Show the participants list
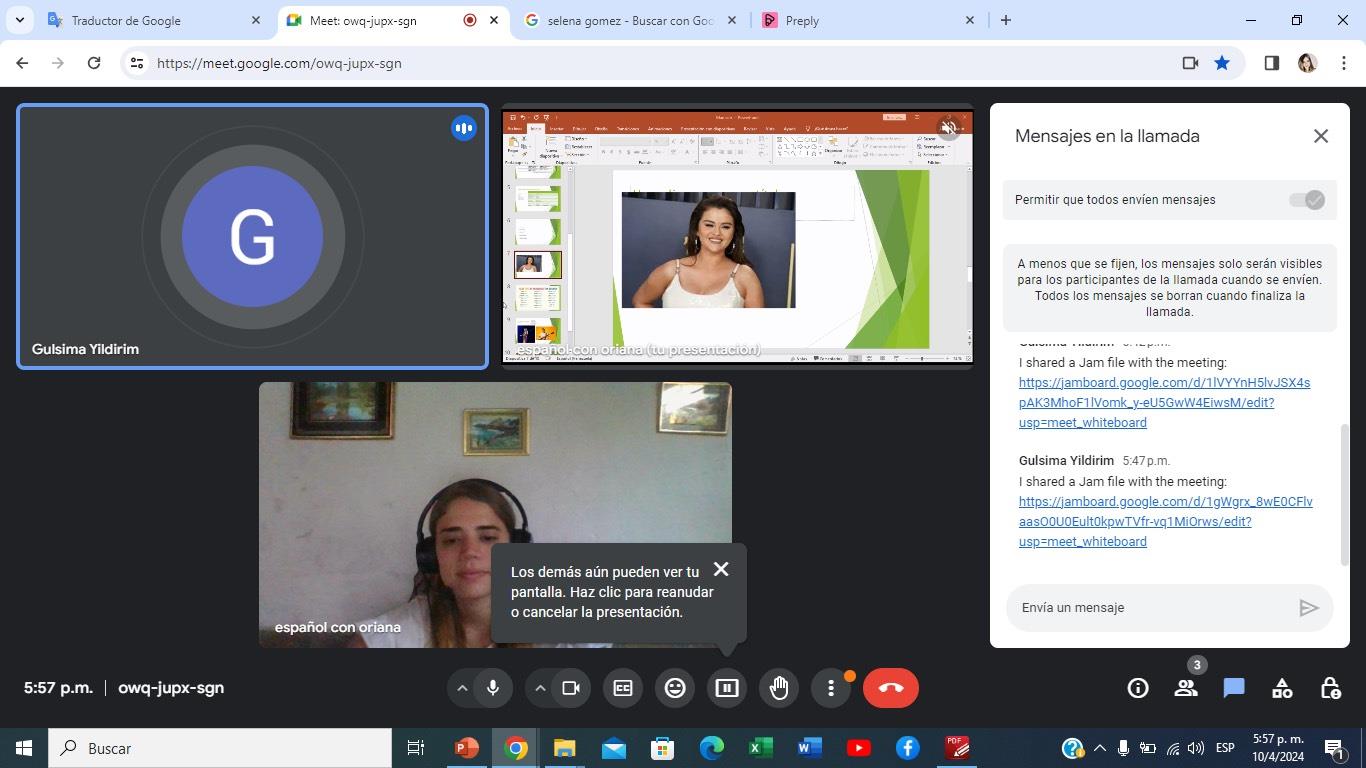The height and width of the screenshot is (768, 1366). pos(1186,688)
